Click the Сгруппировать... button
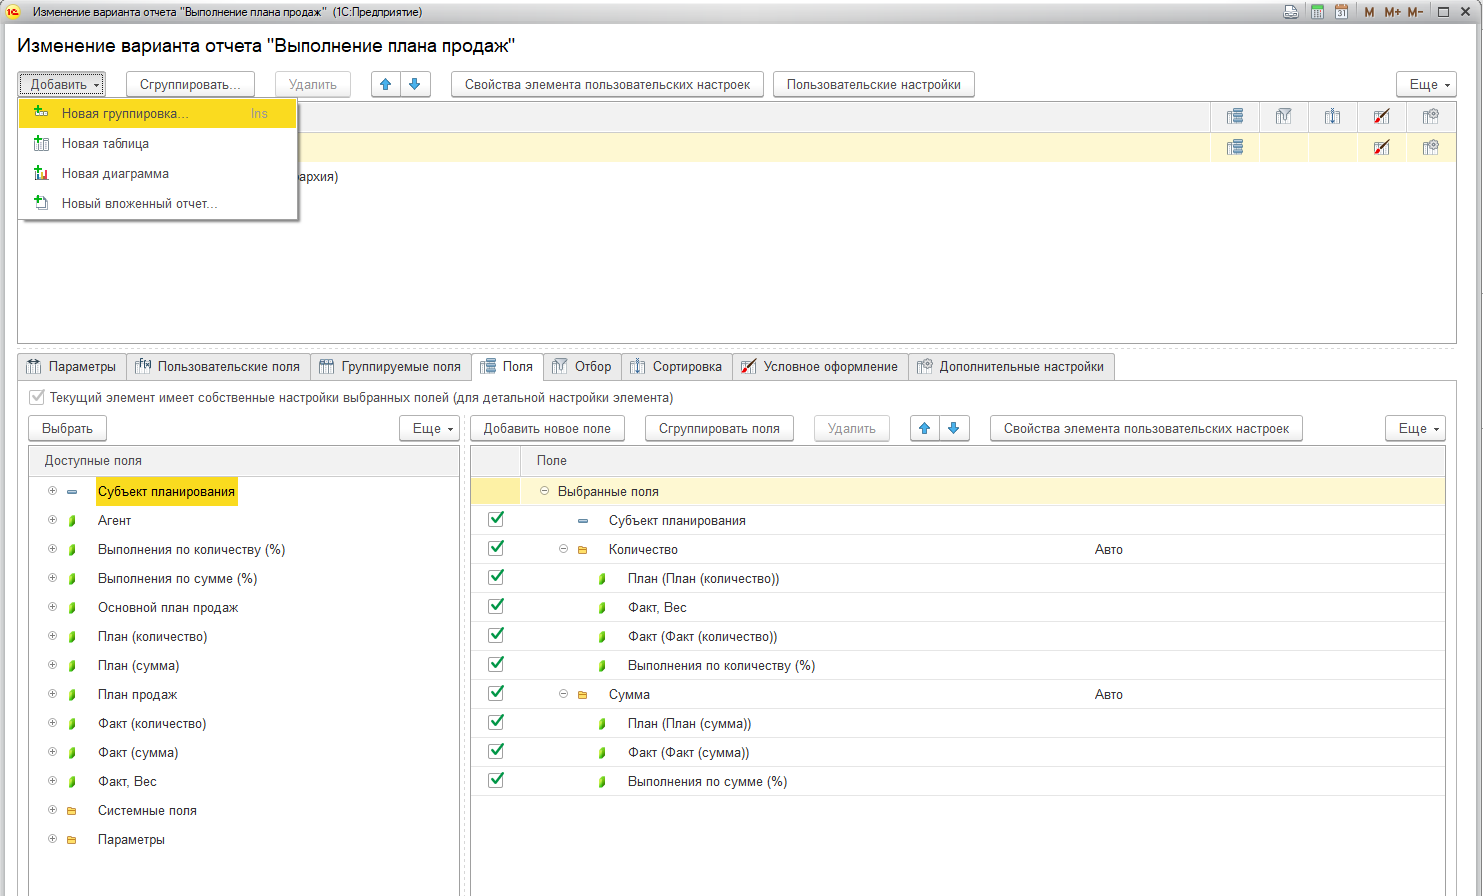The height and width of the screenshot is (896, 1483). tap(190, 84)
